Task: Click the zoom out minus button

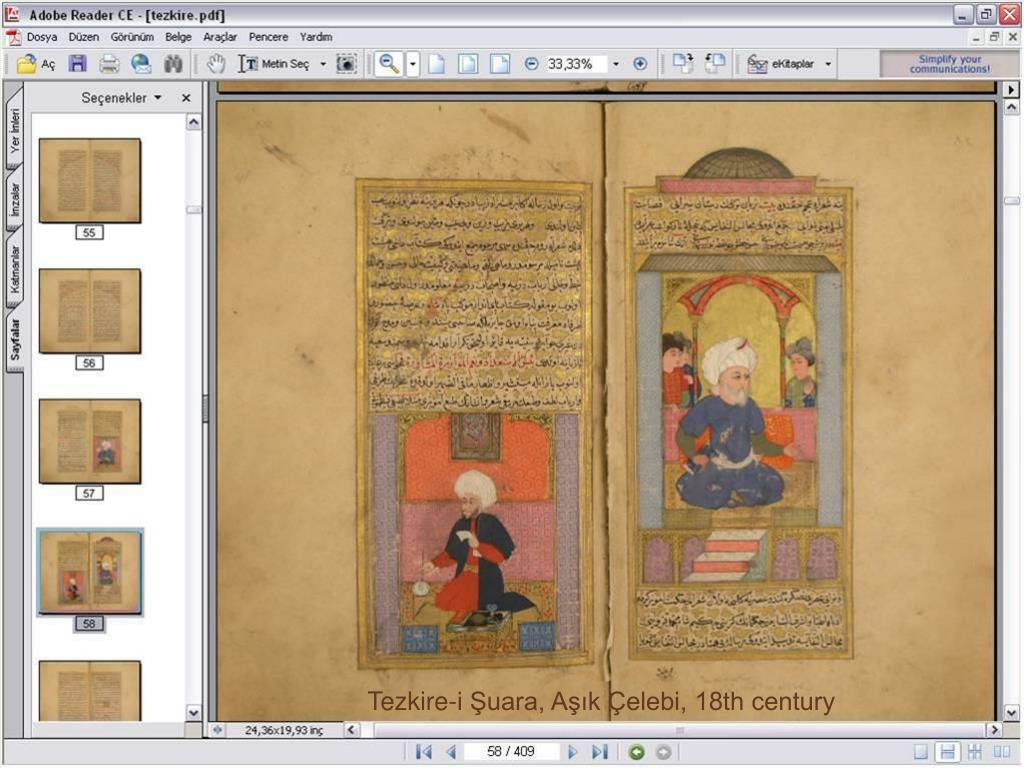Action: point(532,64)
